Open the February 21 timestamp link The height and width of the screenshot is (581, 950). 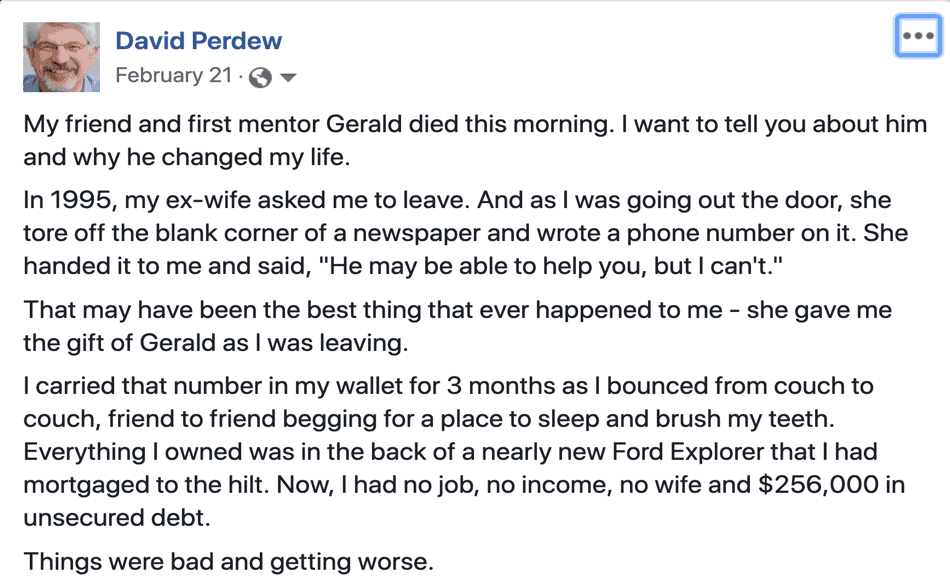coord(173,76)
